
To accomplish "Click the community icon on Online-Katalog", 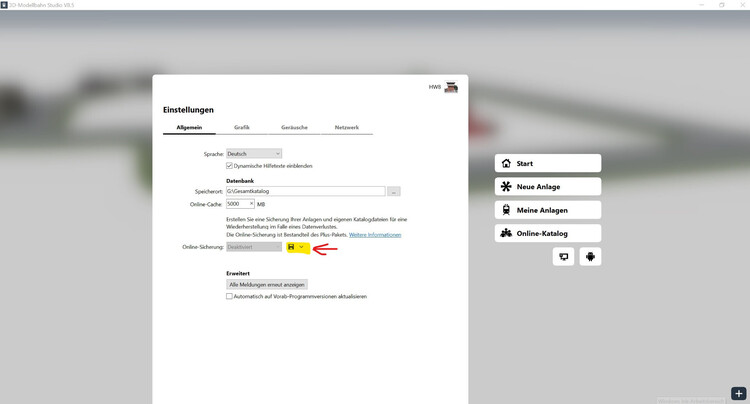I will click(506, 233).
